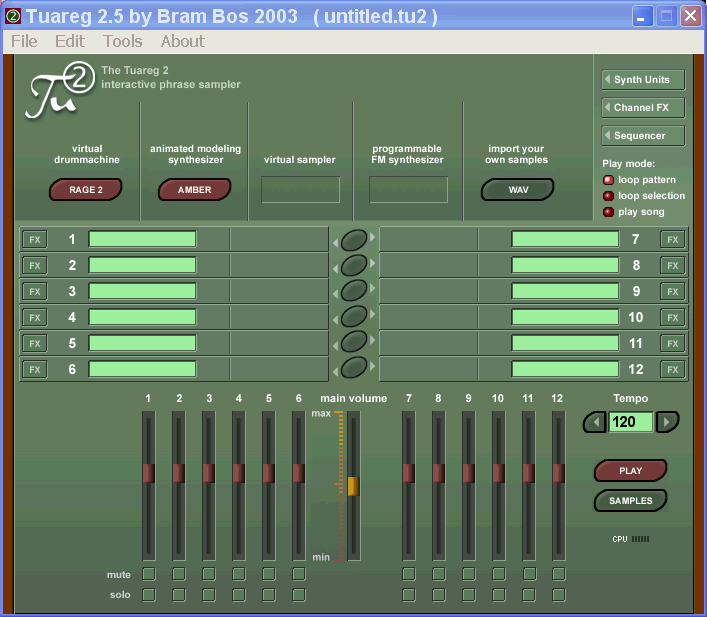
Task: Open FX settings for channel 5
Action: pos(35,344)
